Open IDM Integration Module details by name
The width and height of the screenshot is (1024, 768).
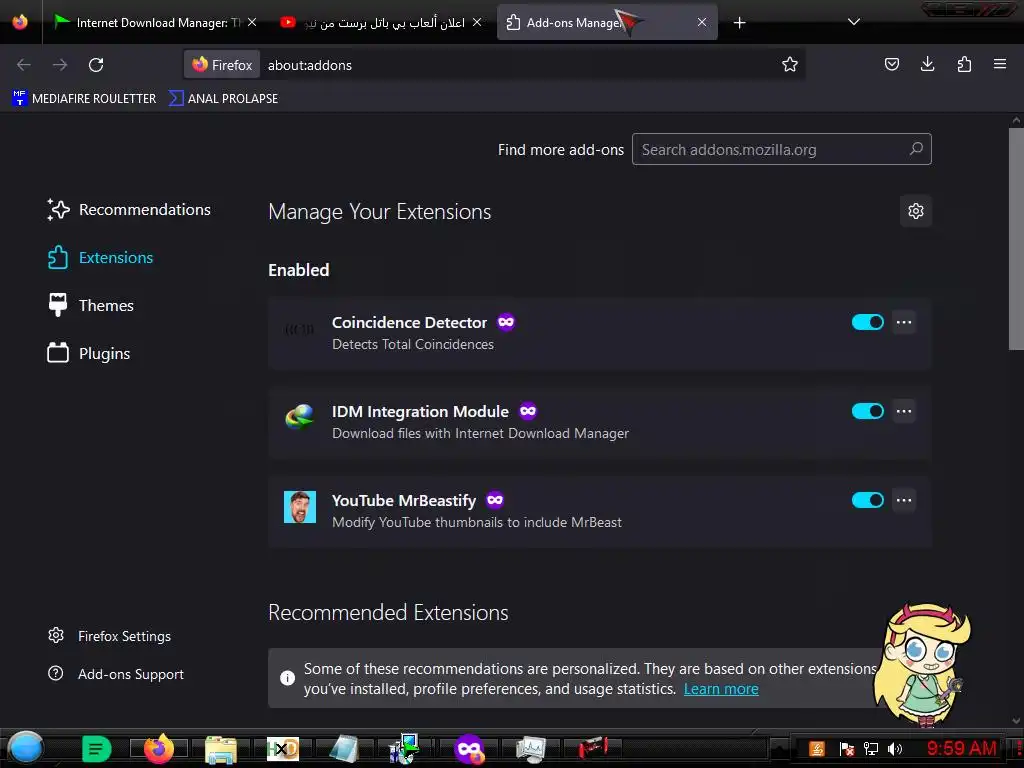(420, 411)
